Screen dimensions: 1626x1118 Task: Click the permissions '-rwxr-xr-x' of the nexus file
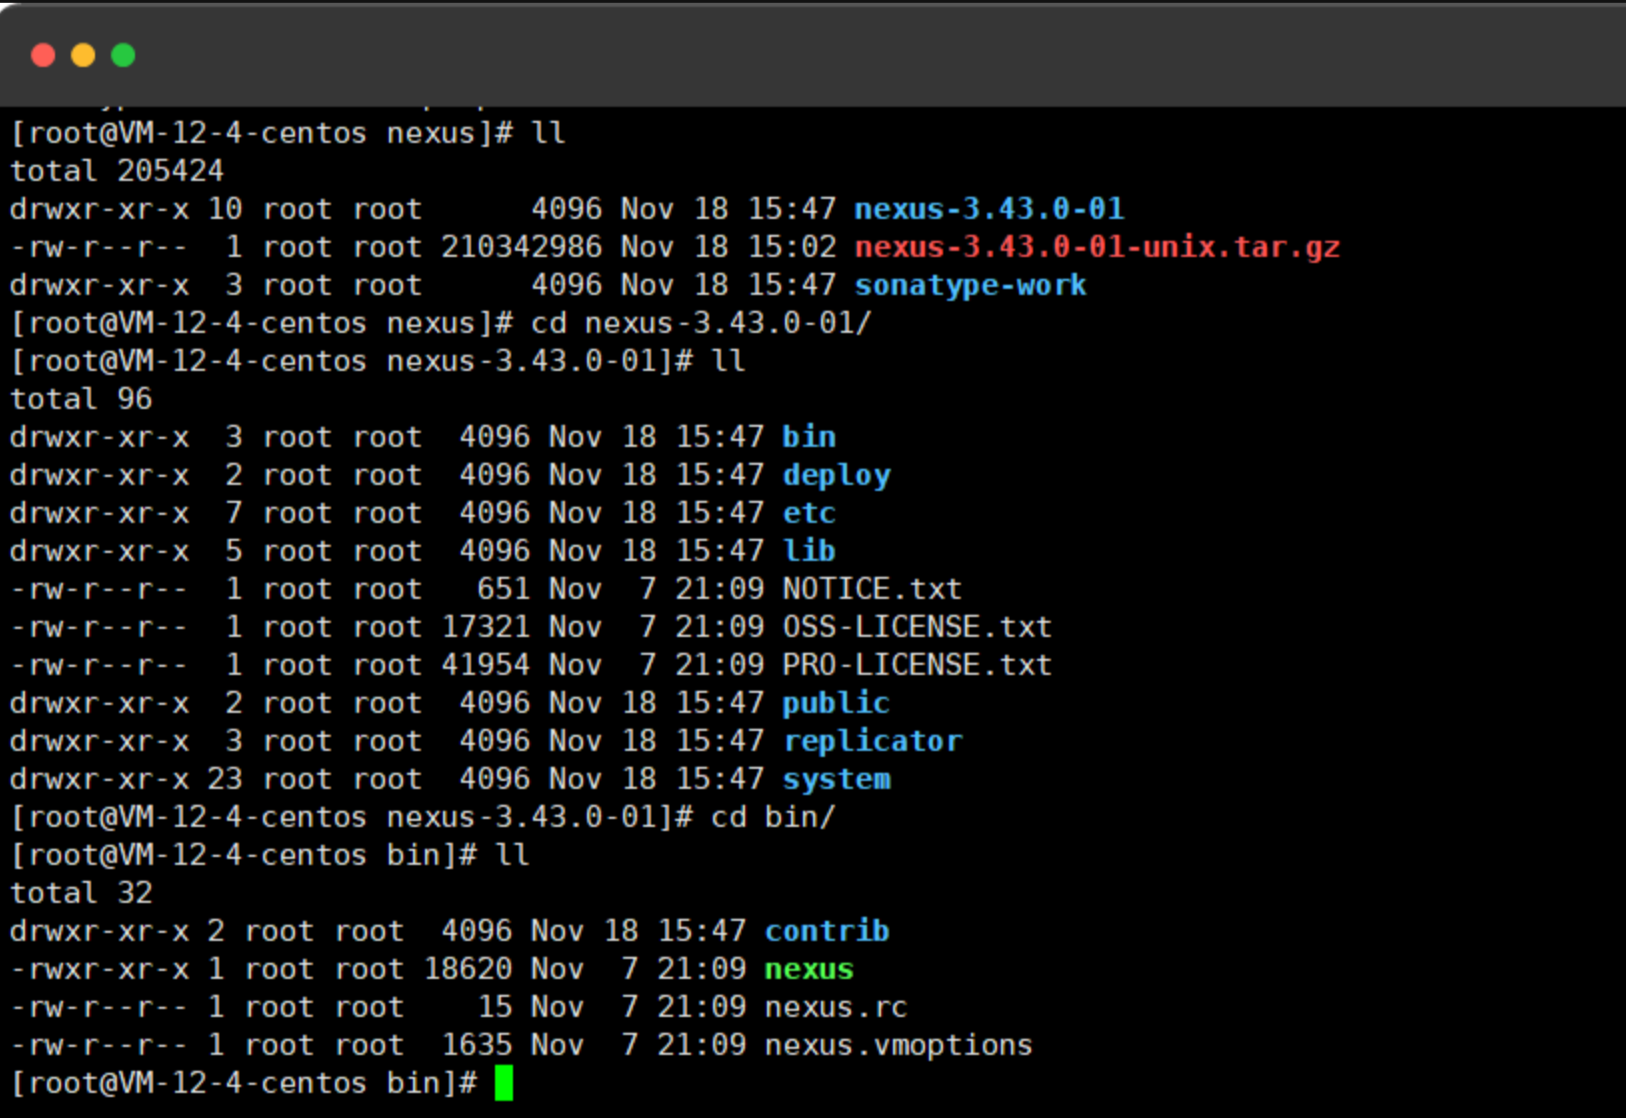(99, 969)
